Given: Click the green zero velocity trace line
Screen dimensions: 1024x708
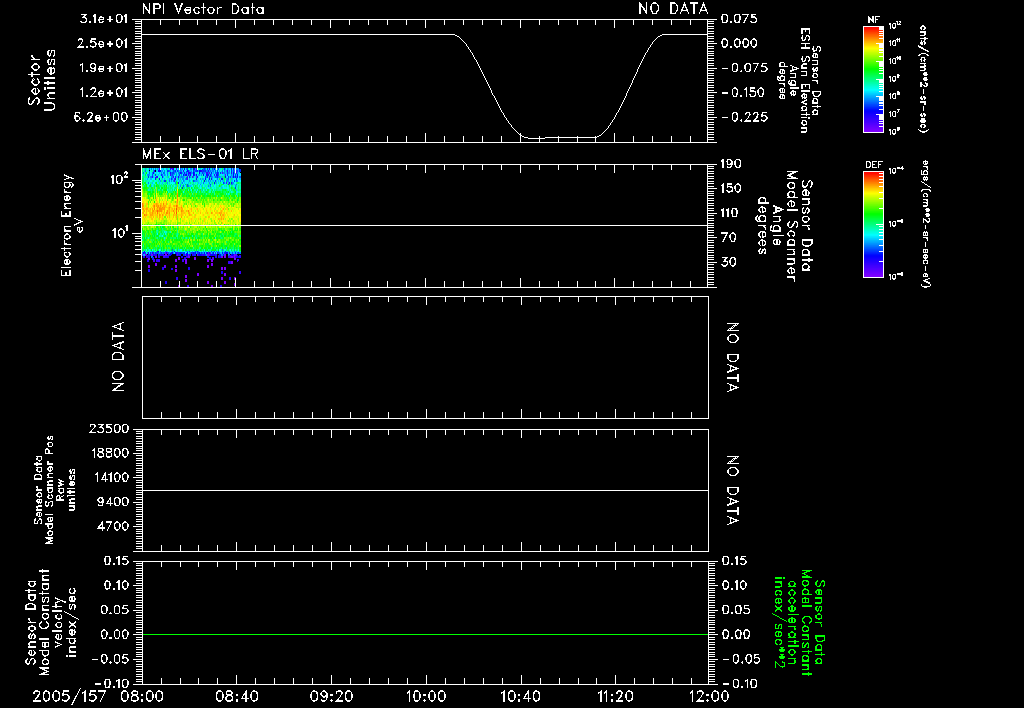Looking at the screenshot, I should tap(425, 634).
